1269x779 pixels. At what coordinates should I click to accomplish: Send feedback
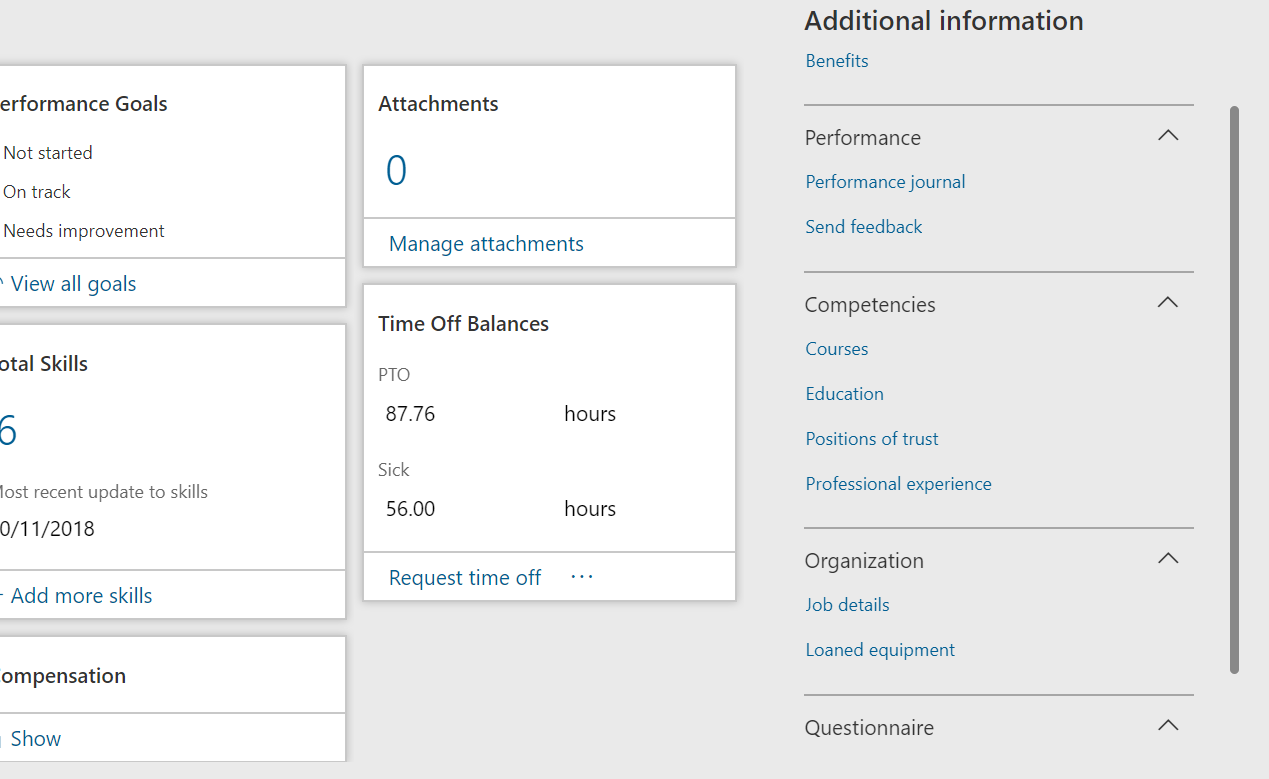point(863,226)
